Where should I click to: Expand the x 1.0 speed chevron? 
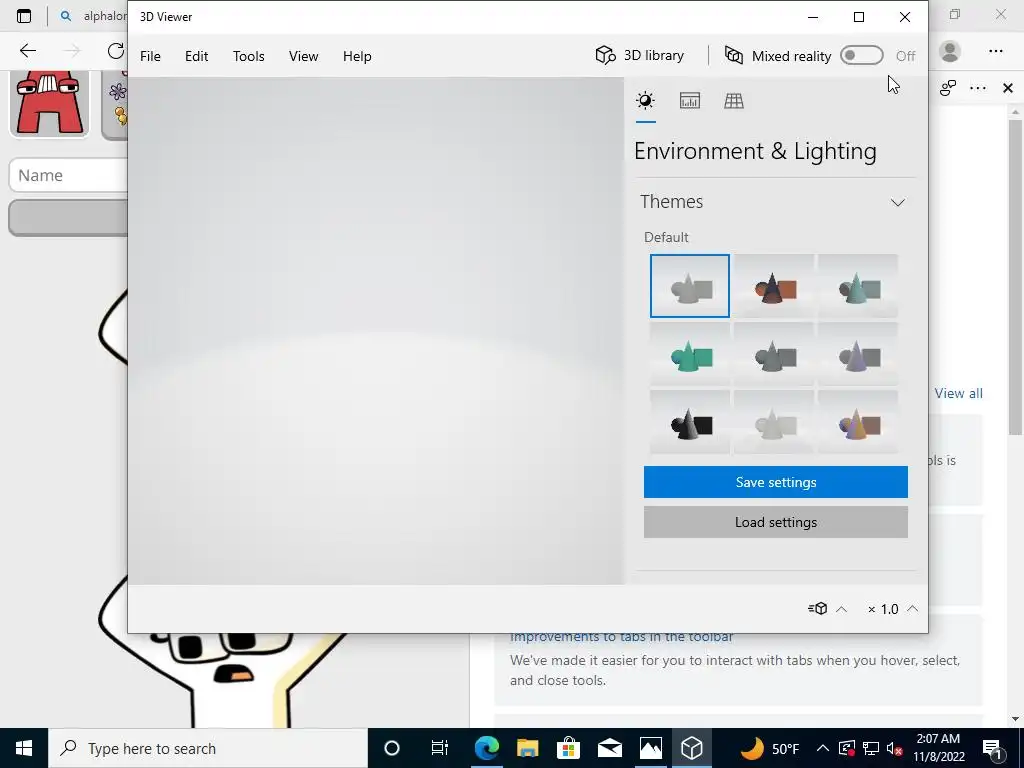pyautogui.click(x=913, y=609)
